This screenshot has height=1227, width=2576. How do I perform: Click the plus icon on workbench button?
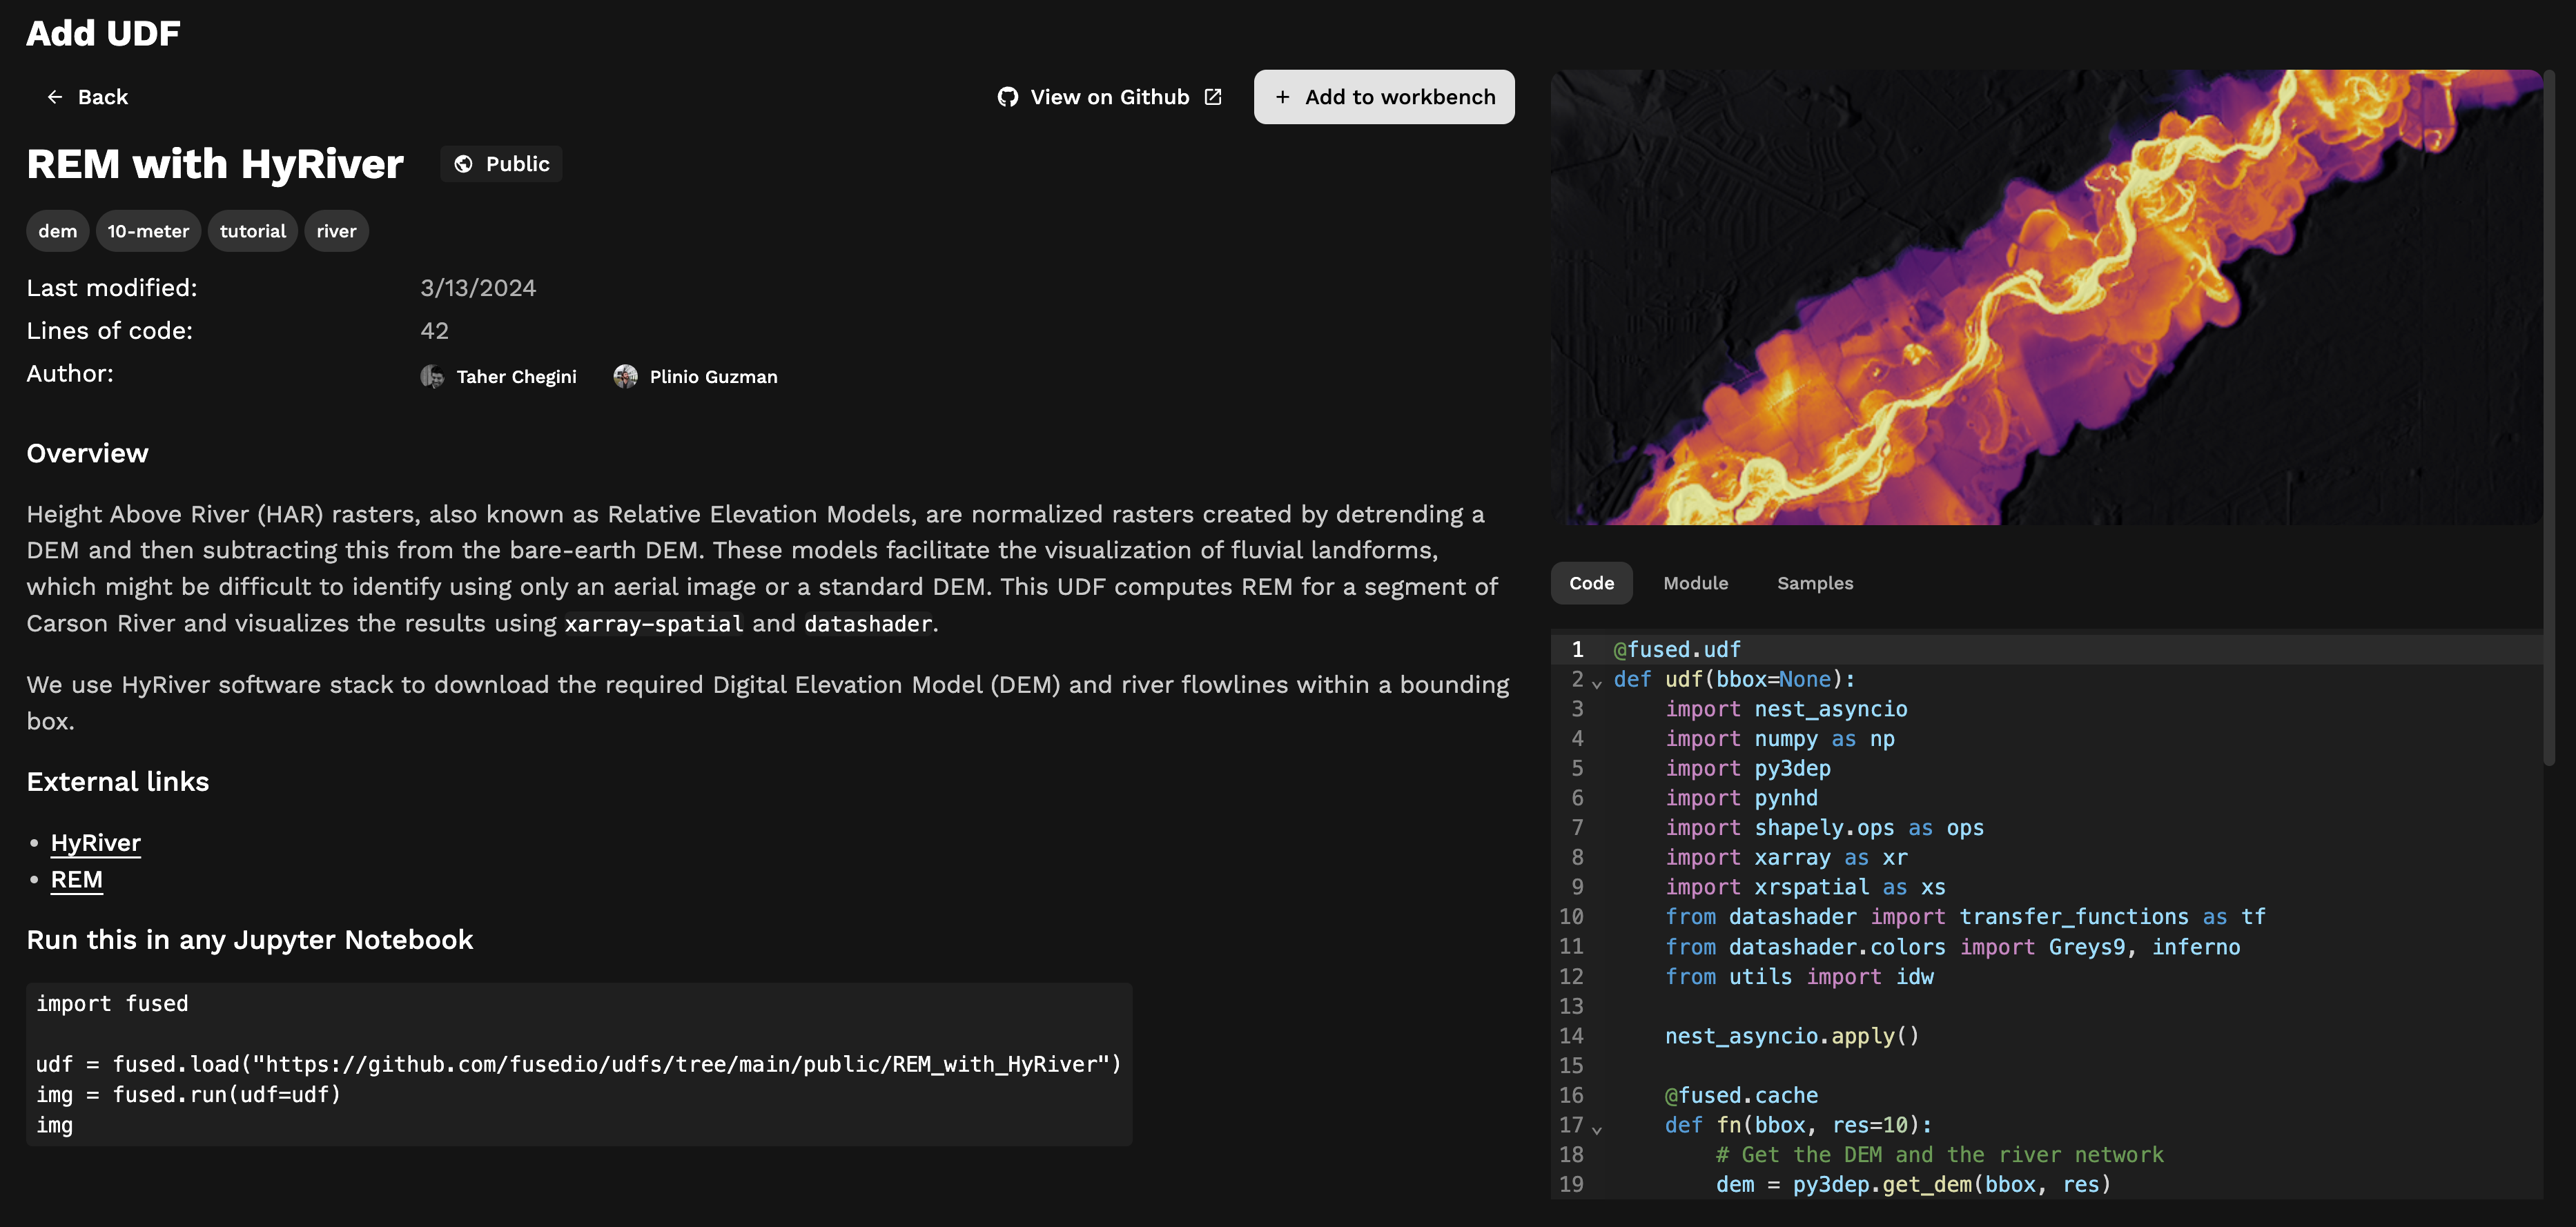[x=1282, y=97]
